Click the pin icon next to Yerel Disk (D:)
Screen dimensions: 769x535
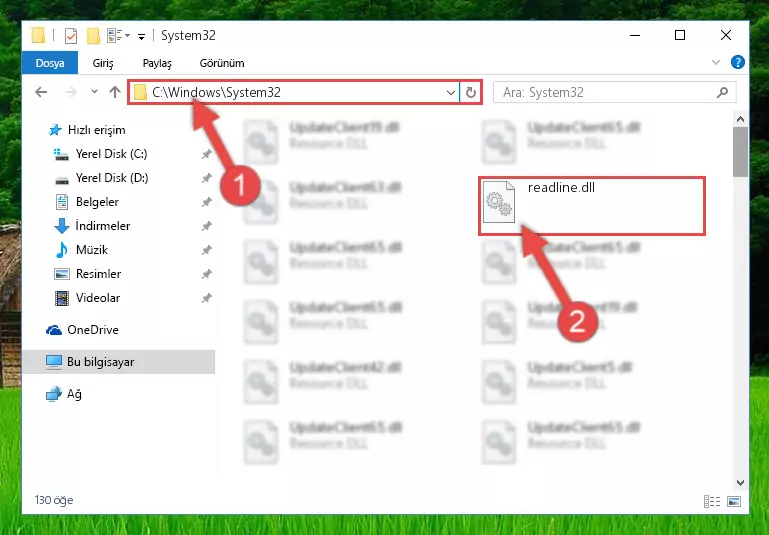click(206, 178)
